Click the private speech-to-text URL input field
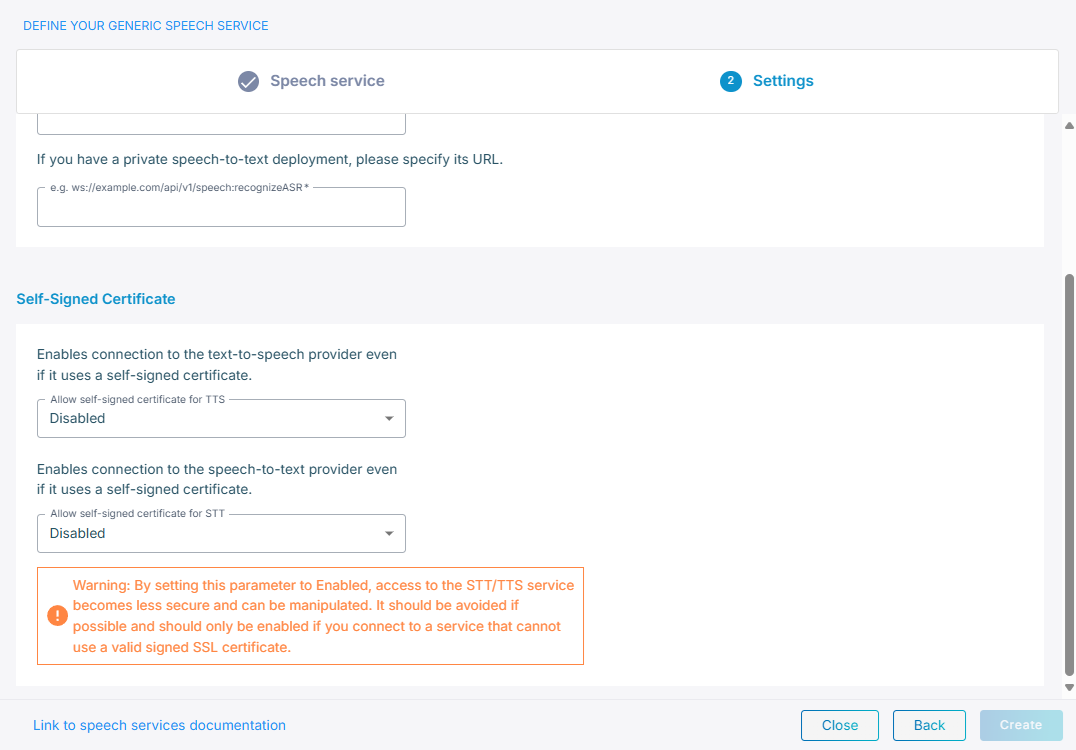This screenshot has height=750, width=1076. point(221,208)
